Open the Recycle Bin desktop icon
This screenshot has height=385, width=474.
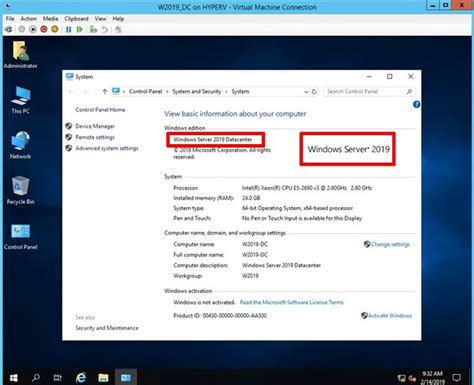click(x=20, y=190)
